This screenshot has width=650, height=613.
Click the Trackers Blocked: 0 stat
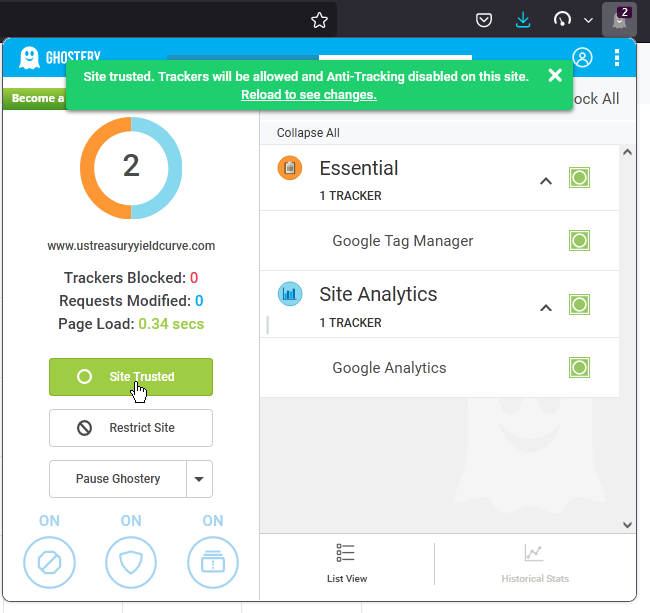(x=131, y=278)
